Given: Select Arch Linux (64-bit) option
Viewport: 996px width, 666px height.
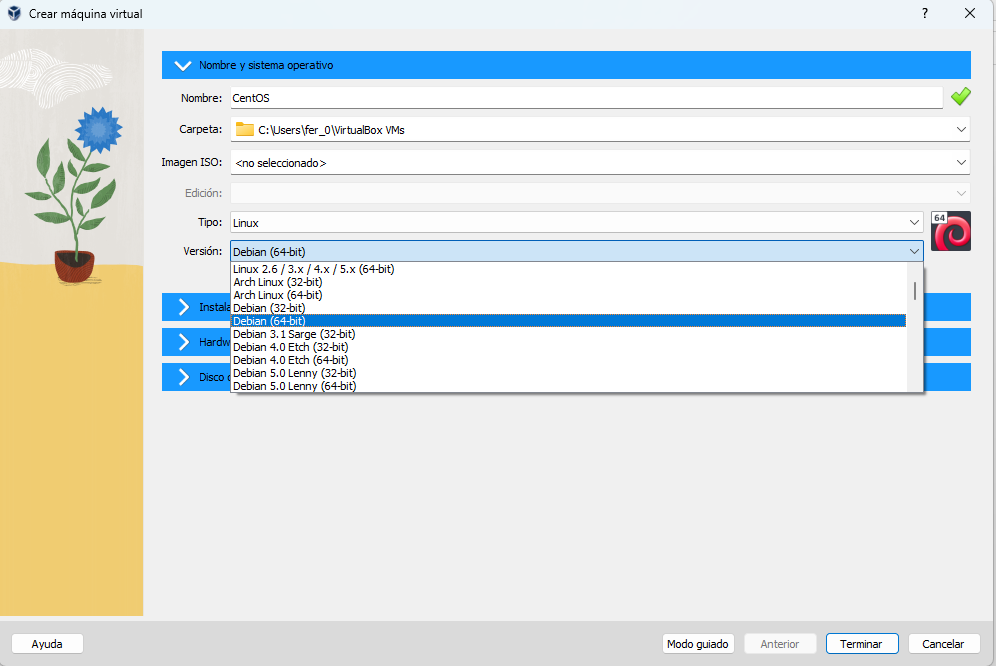Looking at the screenshot, I should (x=569, y=295).
